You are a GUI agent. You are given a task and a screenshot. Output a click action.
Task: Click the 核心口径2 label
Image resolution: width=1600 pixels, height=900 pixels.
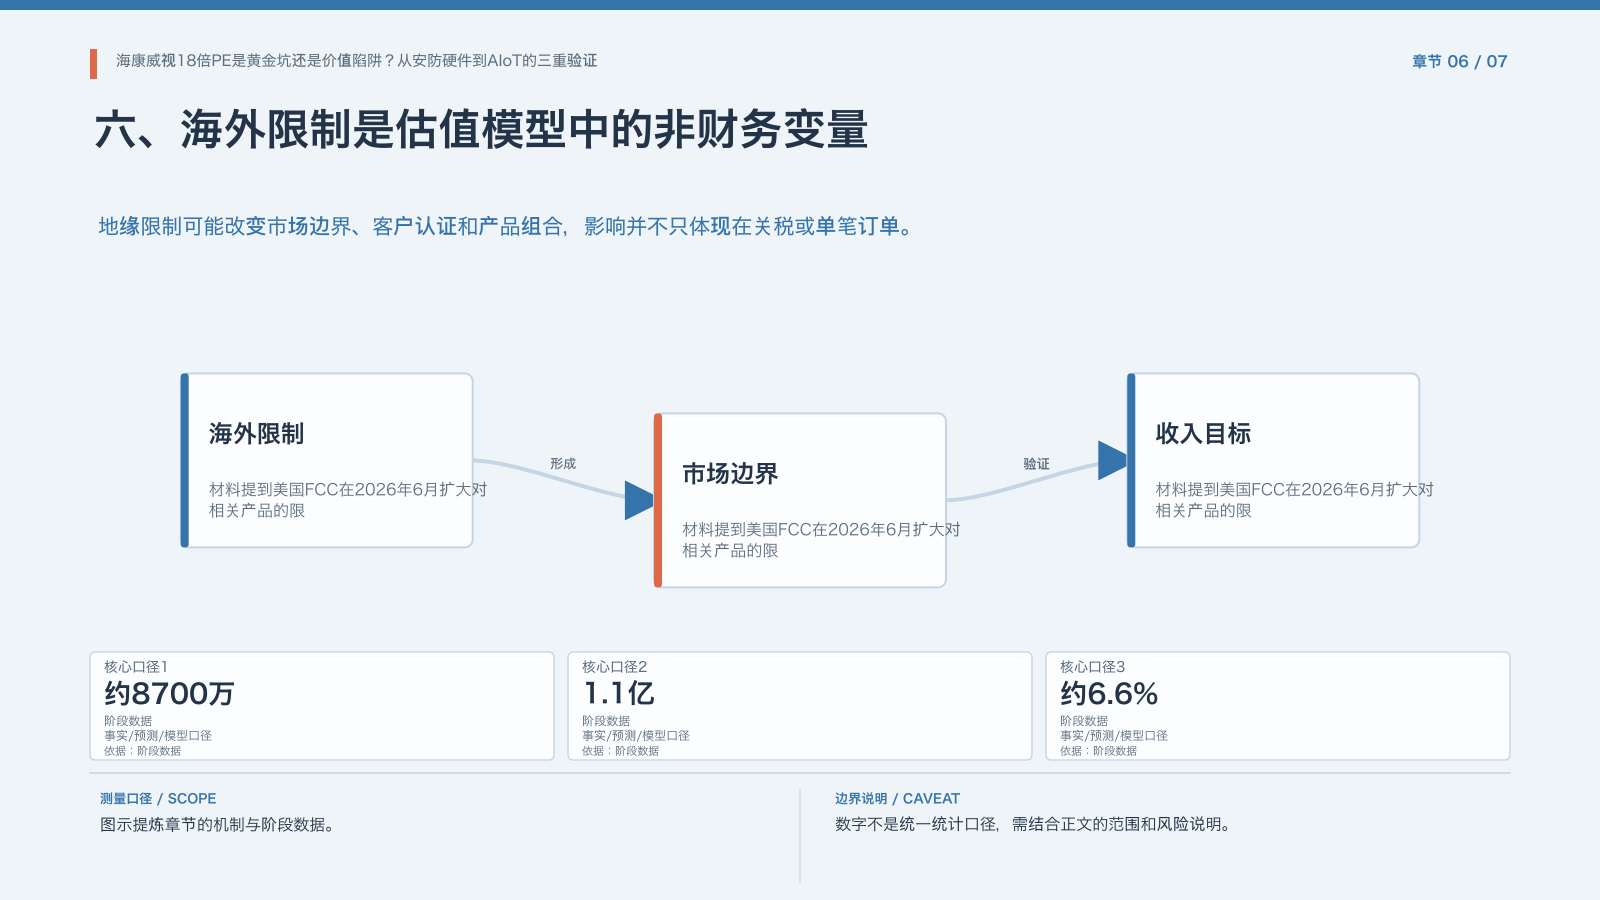614,667
